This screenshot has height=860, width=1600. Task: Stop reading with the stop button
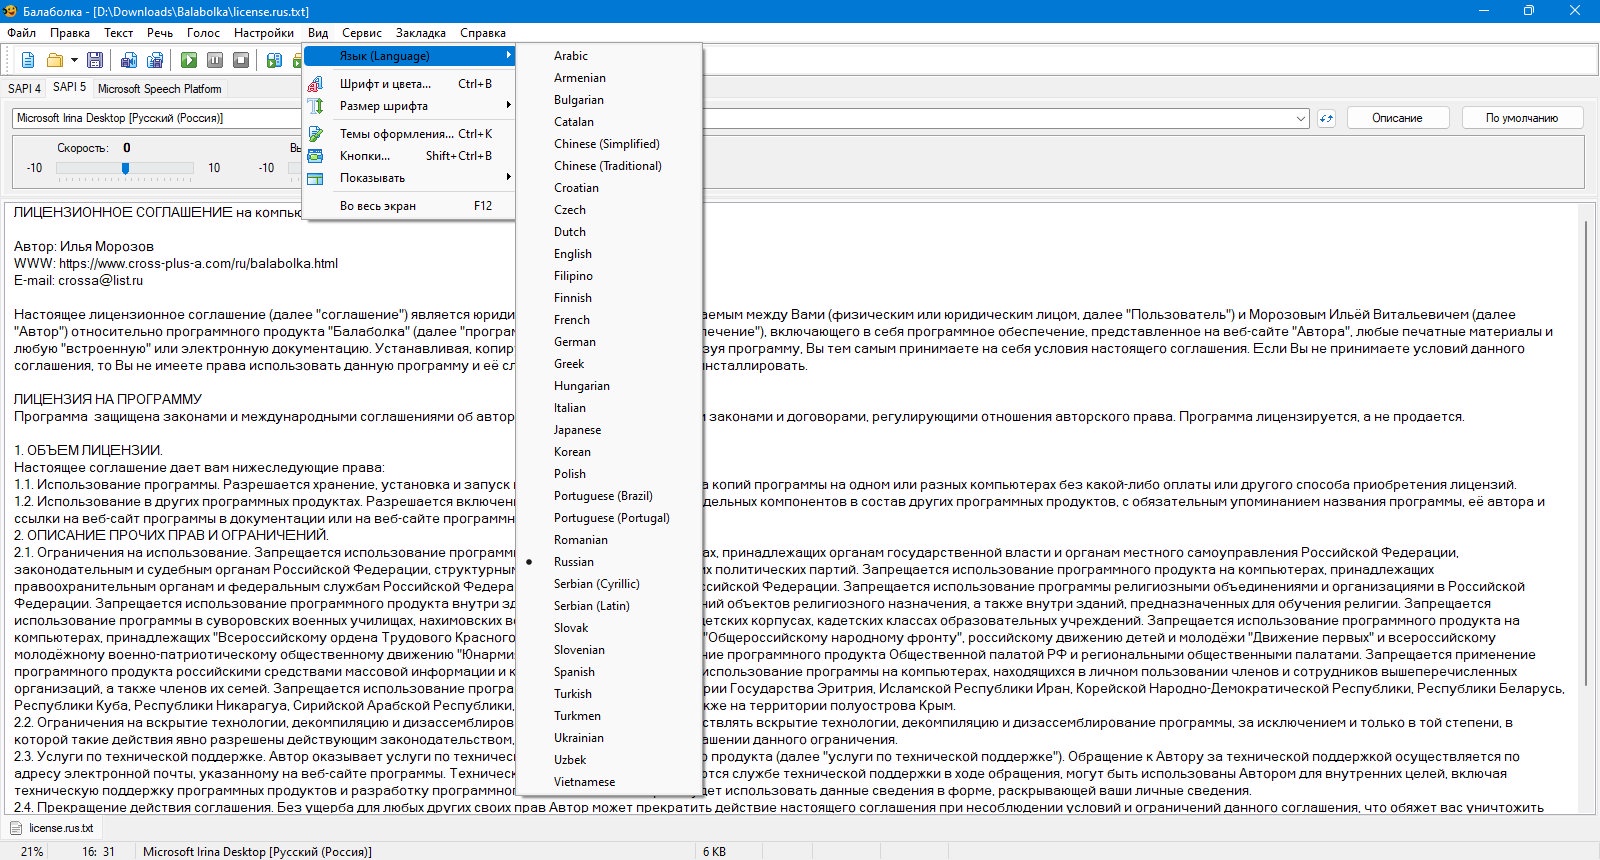[x=241, y=60]
